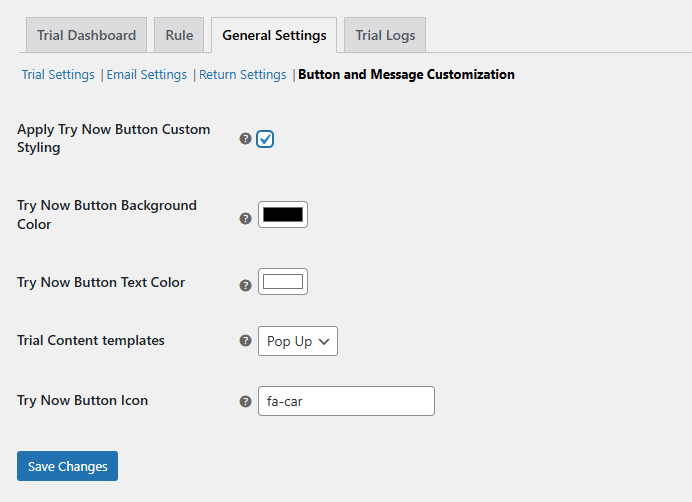Navigate to the Email Settings link
Image resolution: width=692 pixels, height=502 pixels.
pos(147,75)
